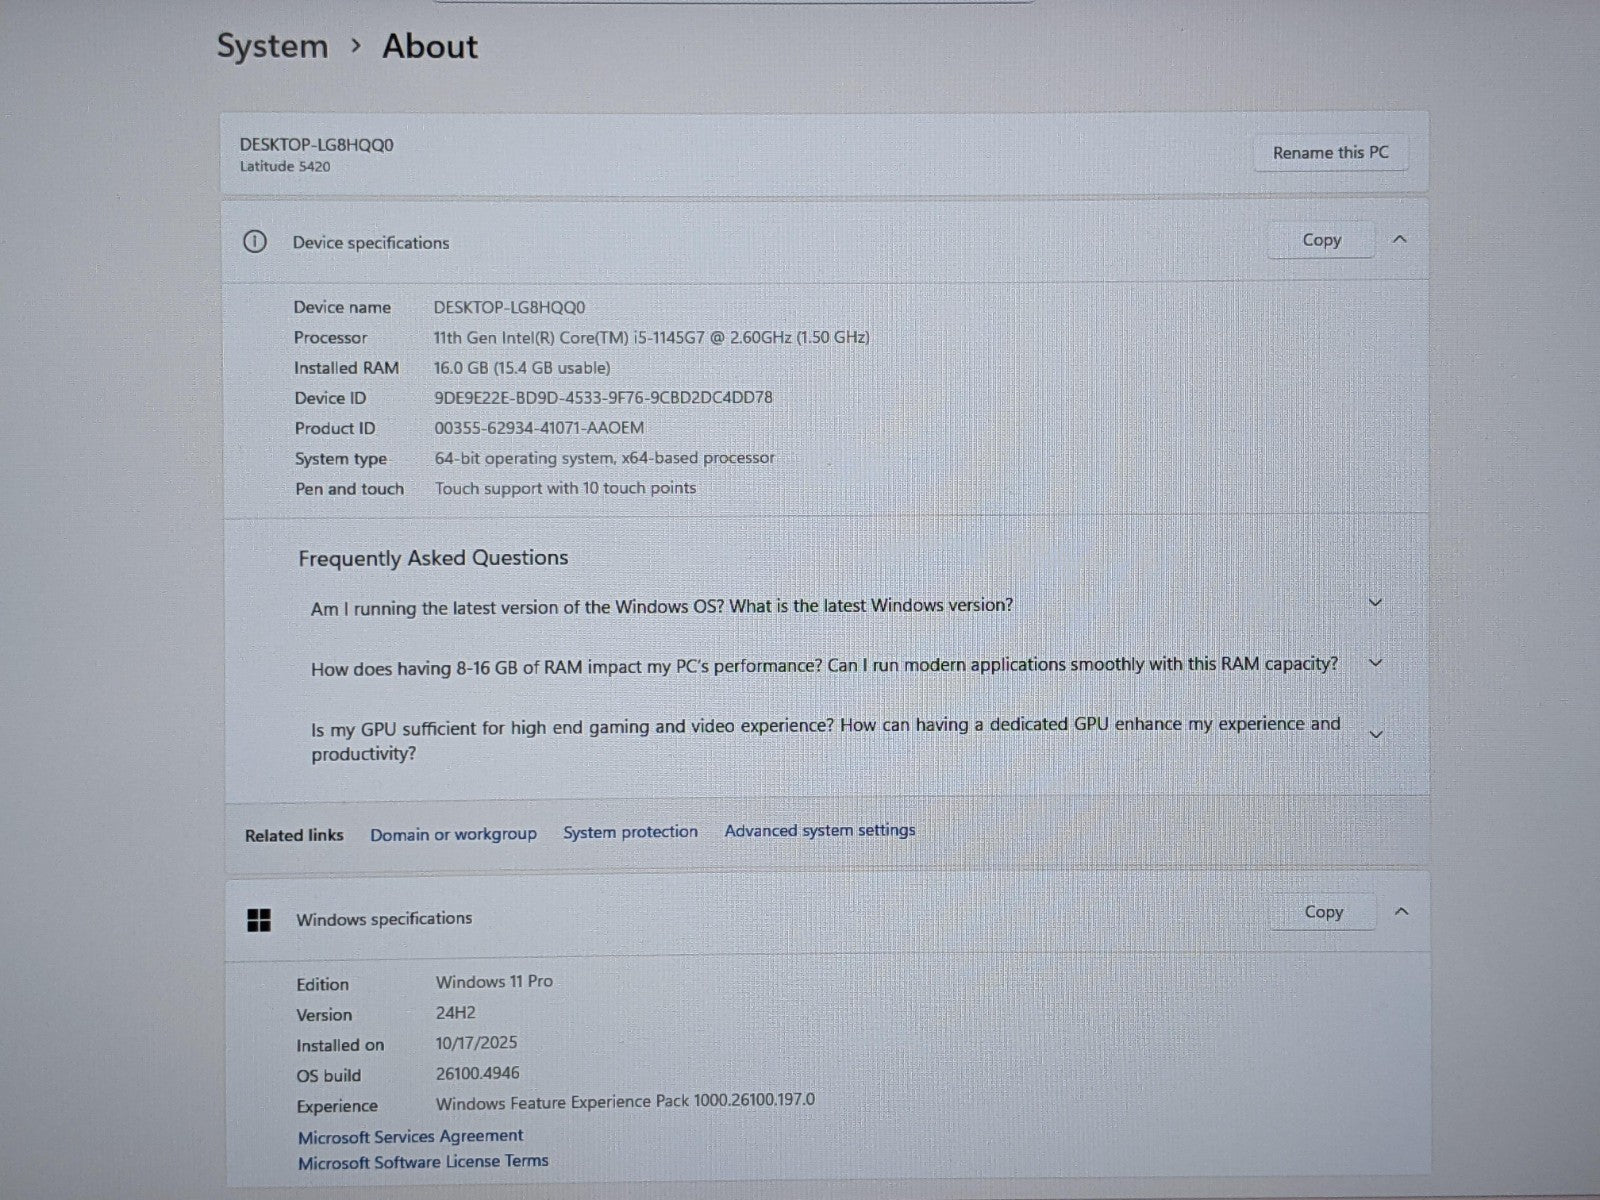Copy the Device specifications
The height and width of the screenshot is (1200, 1600).
click(1321, 240)
